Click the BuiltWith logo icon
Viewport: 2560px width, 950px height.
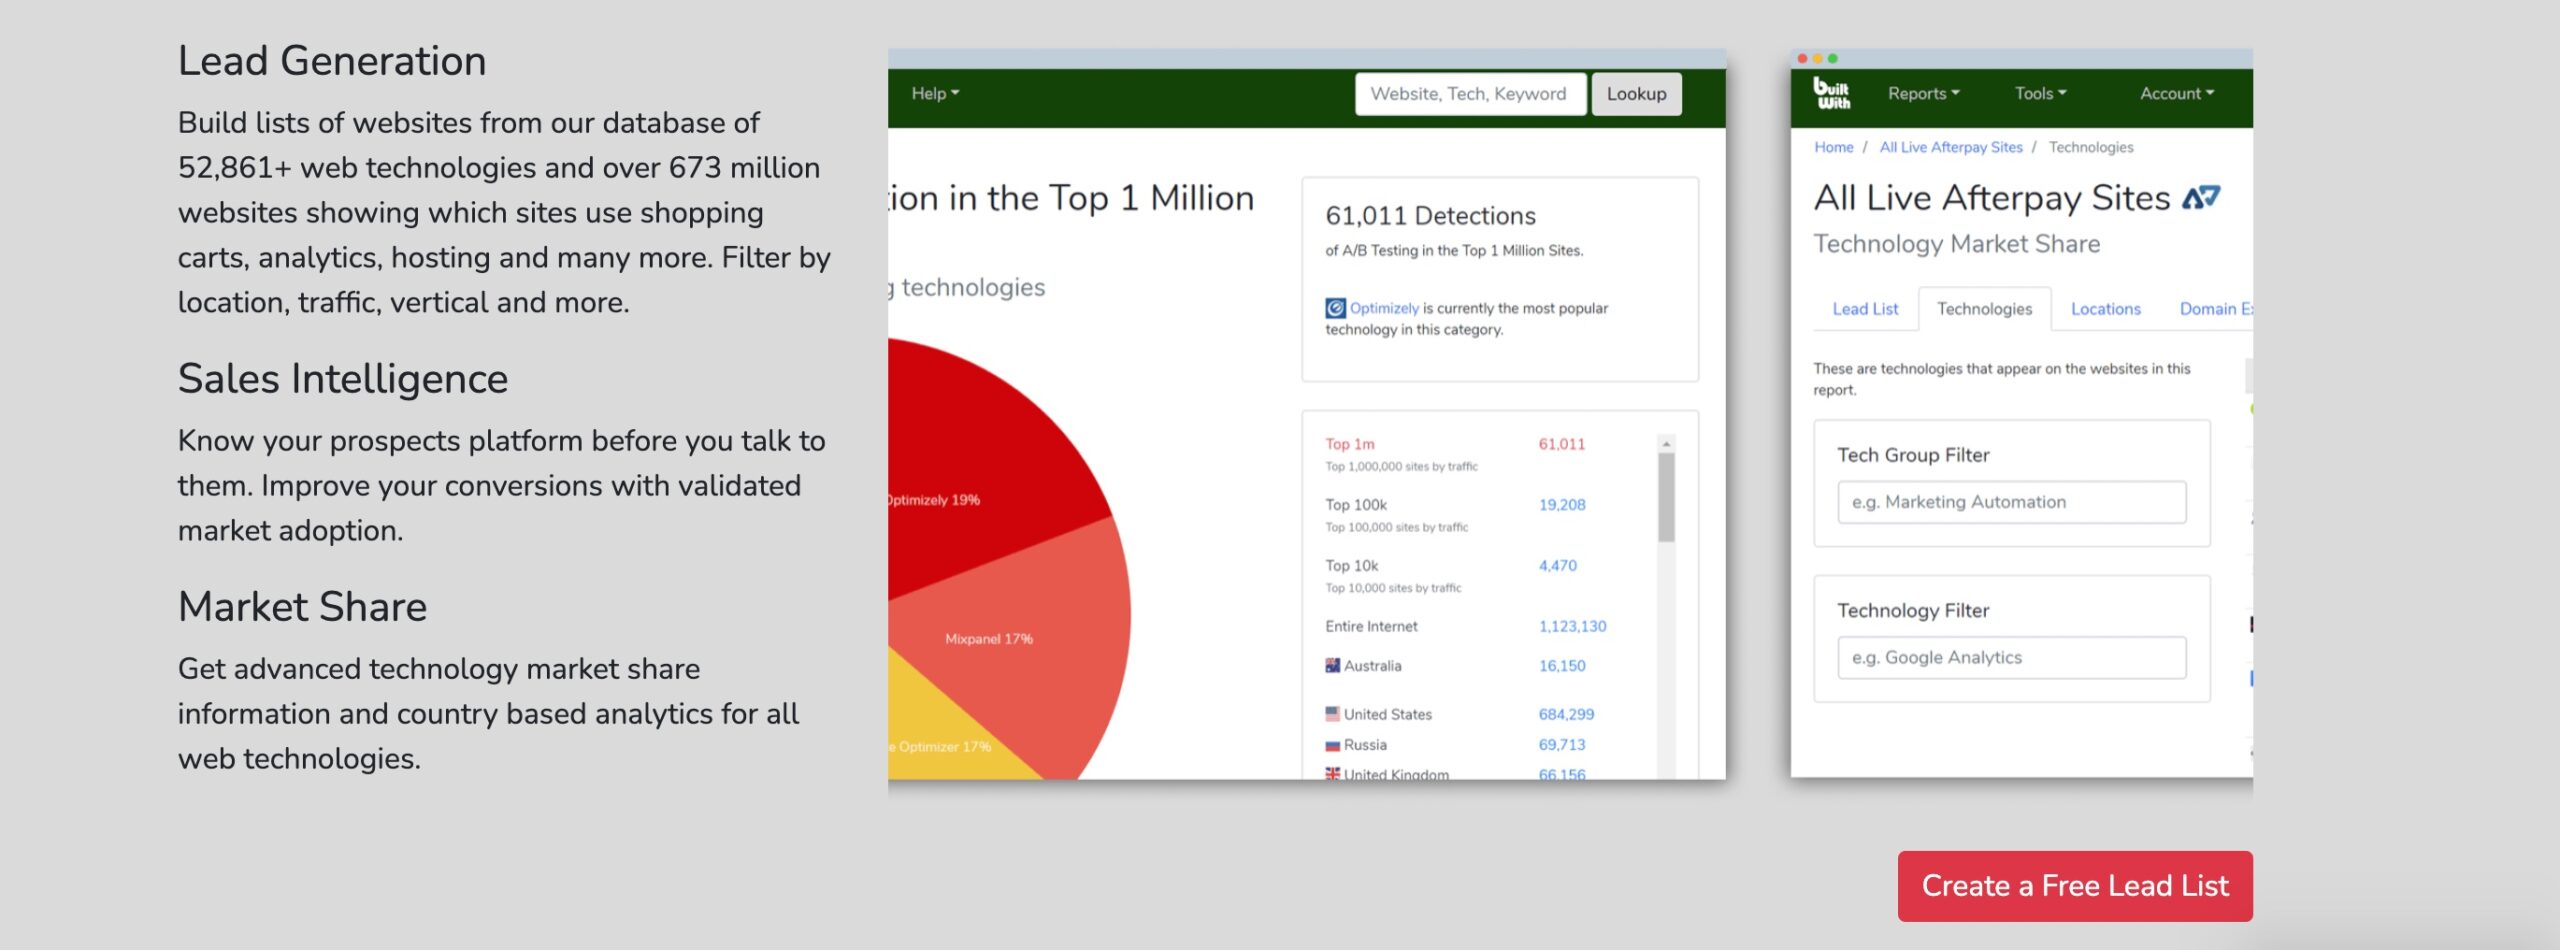click(1831, 93)
